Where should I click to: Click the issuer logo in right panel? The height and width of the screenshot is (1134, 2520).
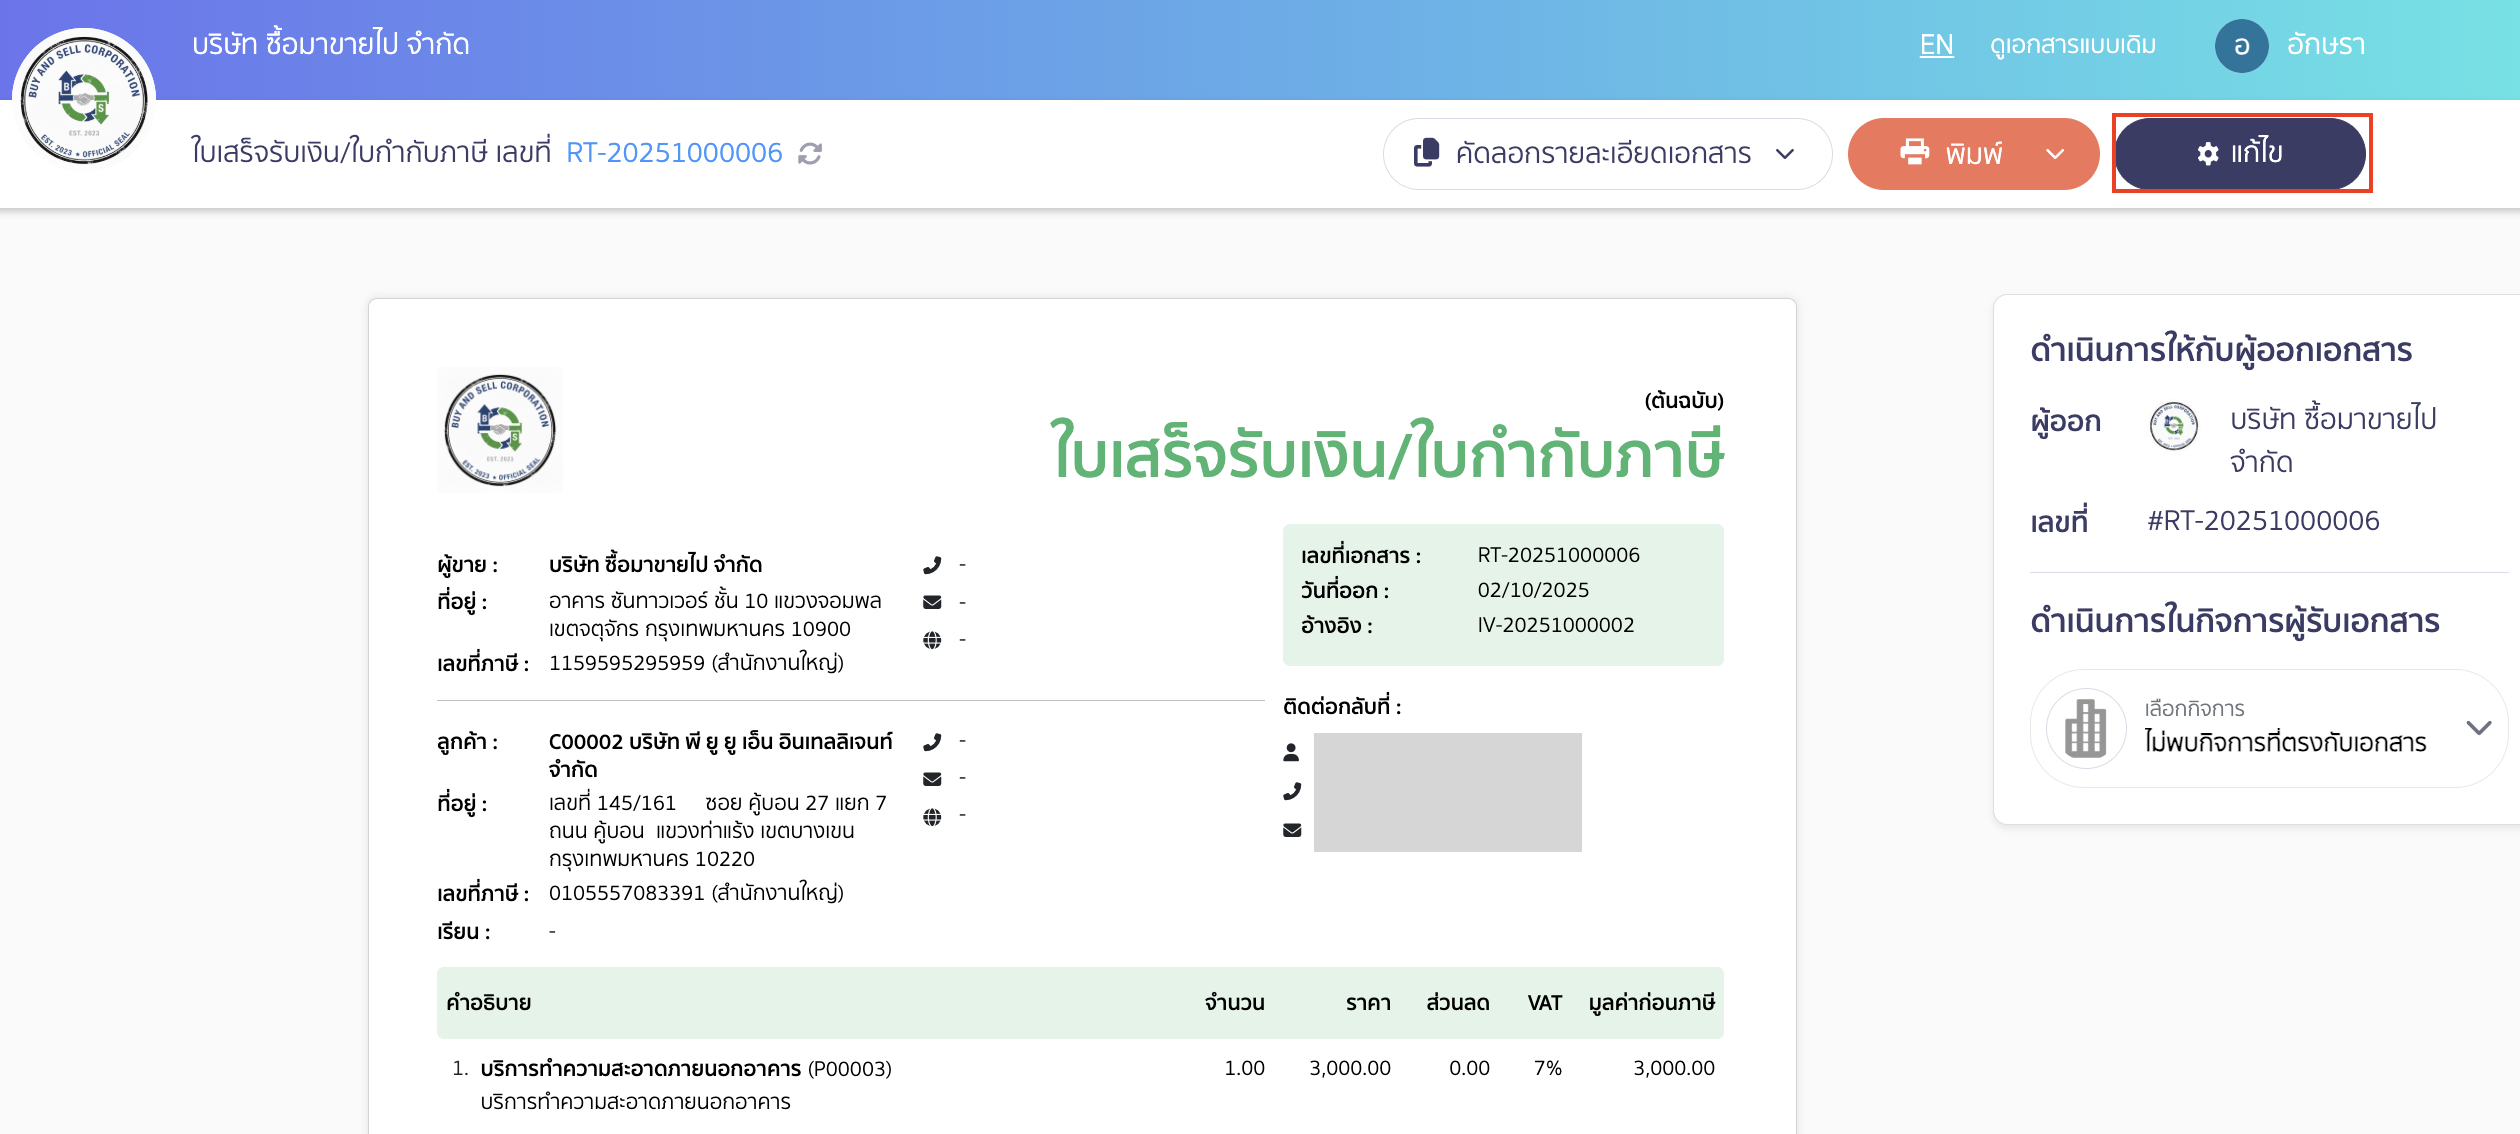[2173, 425]
